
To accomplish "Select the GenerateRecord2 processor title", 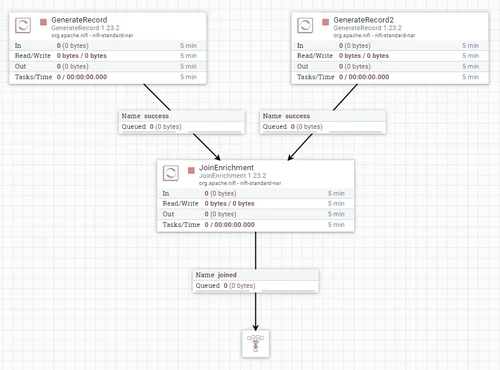I will [363, 20].
